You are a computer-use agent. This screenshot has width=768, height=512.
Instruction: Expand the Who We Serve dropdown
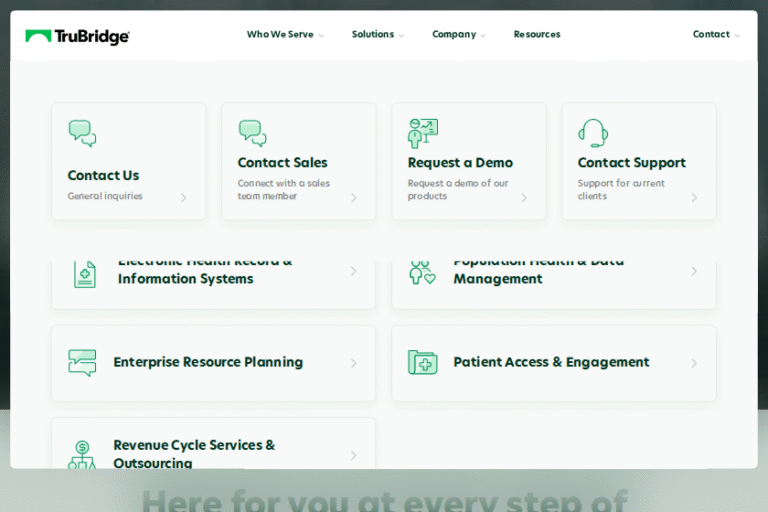click(285, 35)
